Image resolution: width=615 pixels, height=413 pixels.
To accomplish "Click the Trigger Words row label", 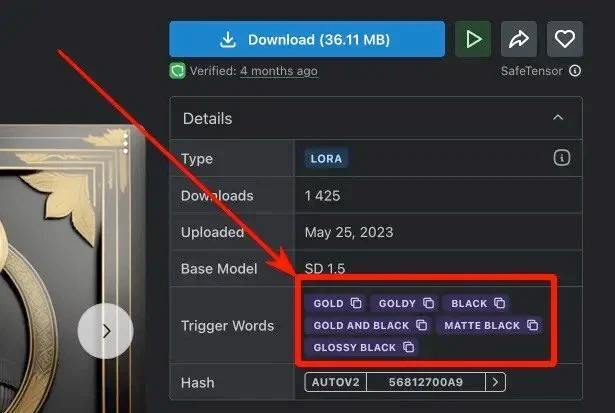I will click(227, 326).
